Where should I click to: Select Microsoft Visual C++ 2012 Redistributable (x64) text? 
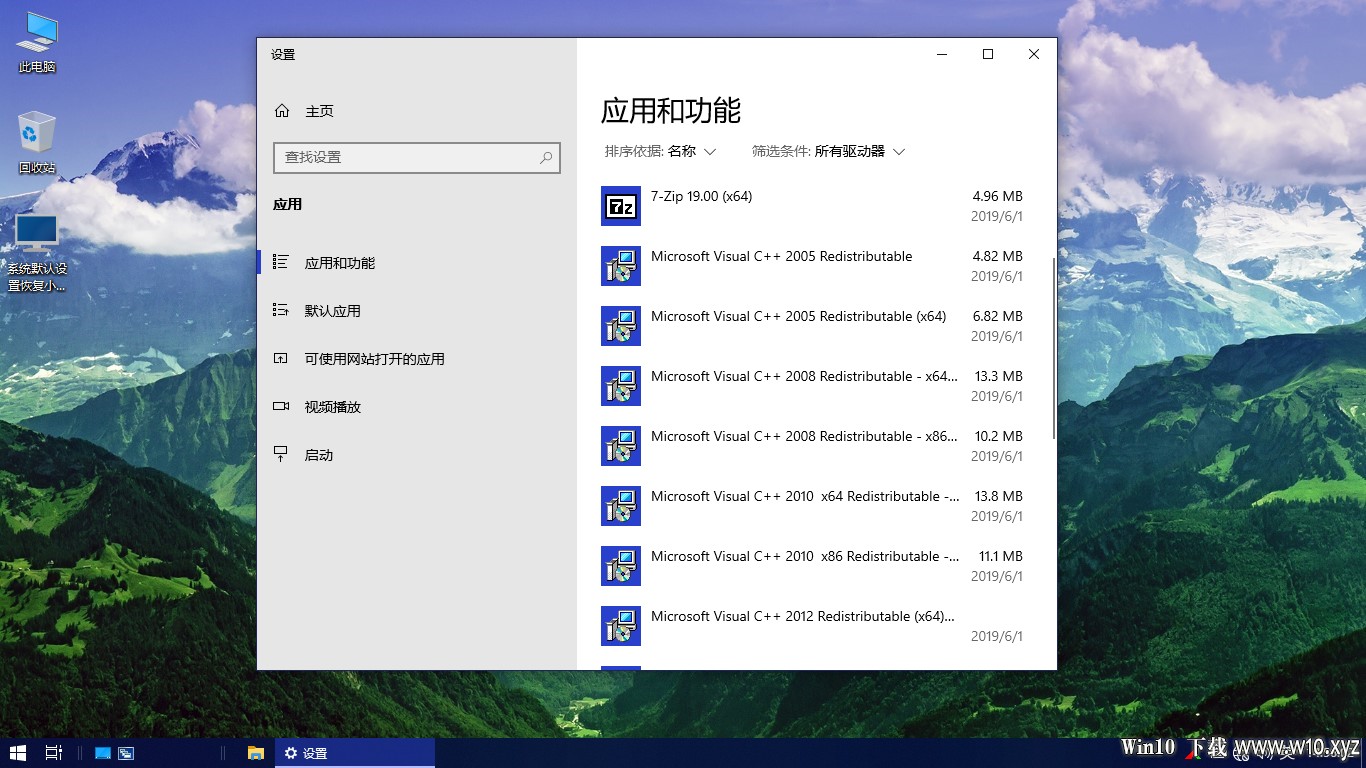coord(803,616)
